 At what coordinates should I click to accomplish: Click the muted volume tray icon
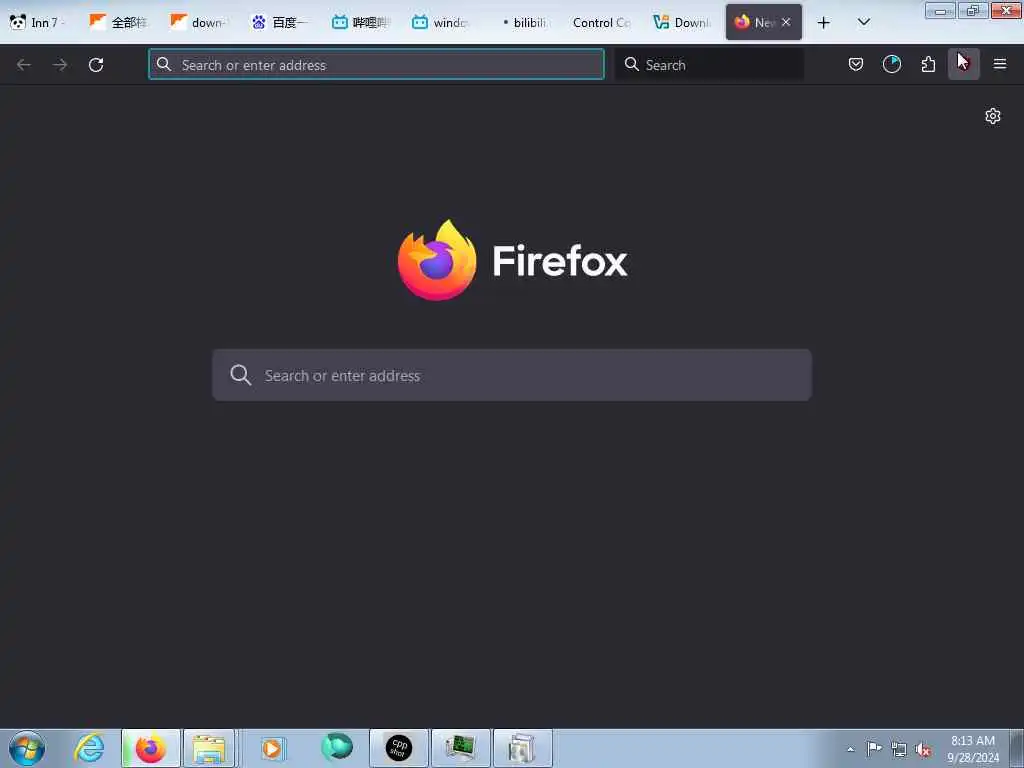923,750
